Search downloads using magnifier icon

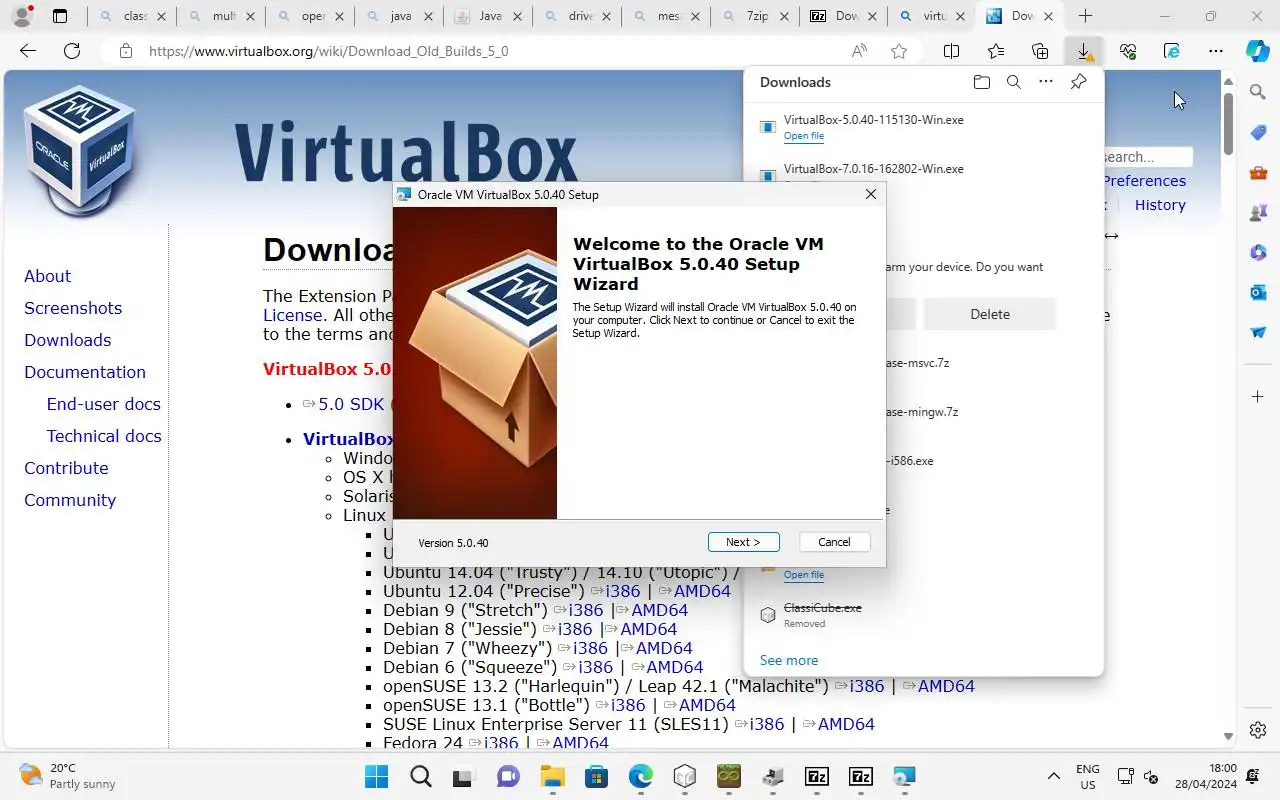[x=1014, y=82]
